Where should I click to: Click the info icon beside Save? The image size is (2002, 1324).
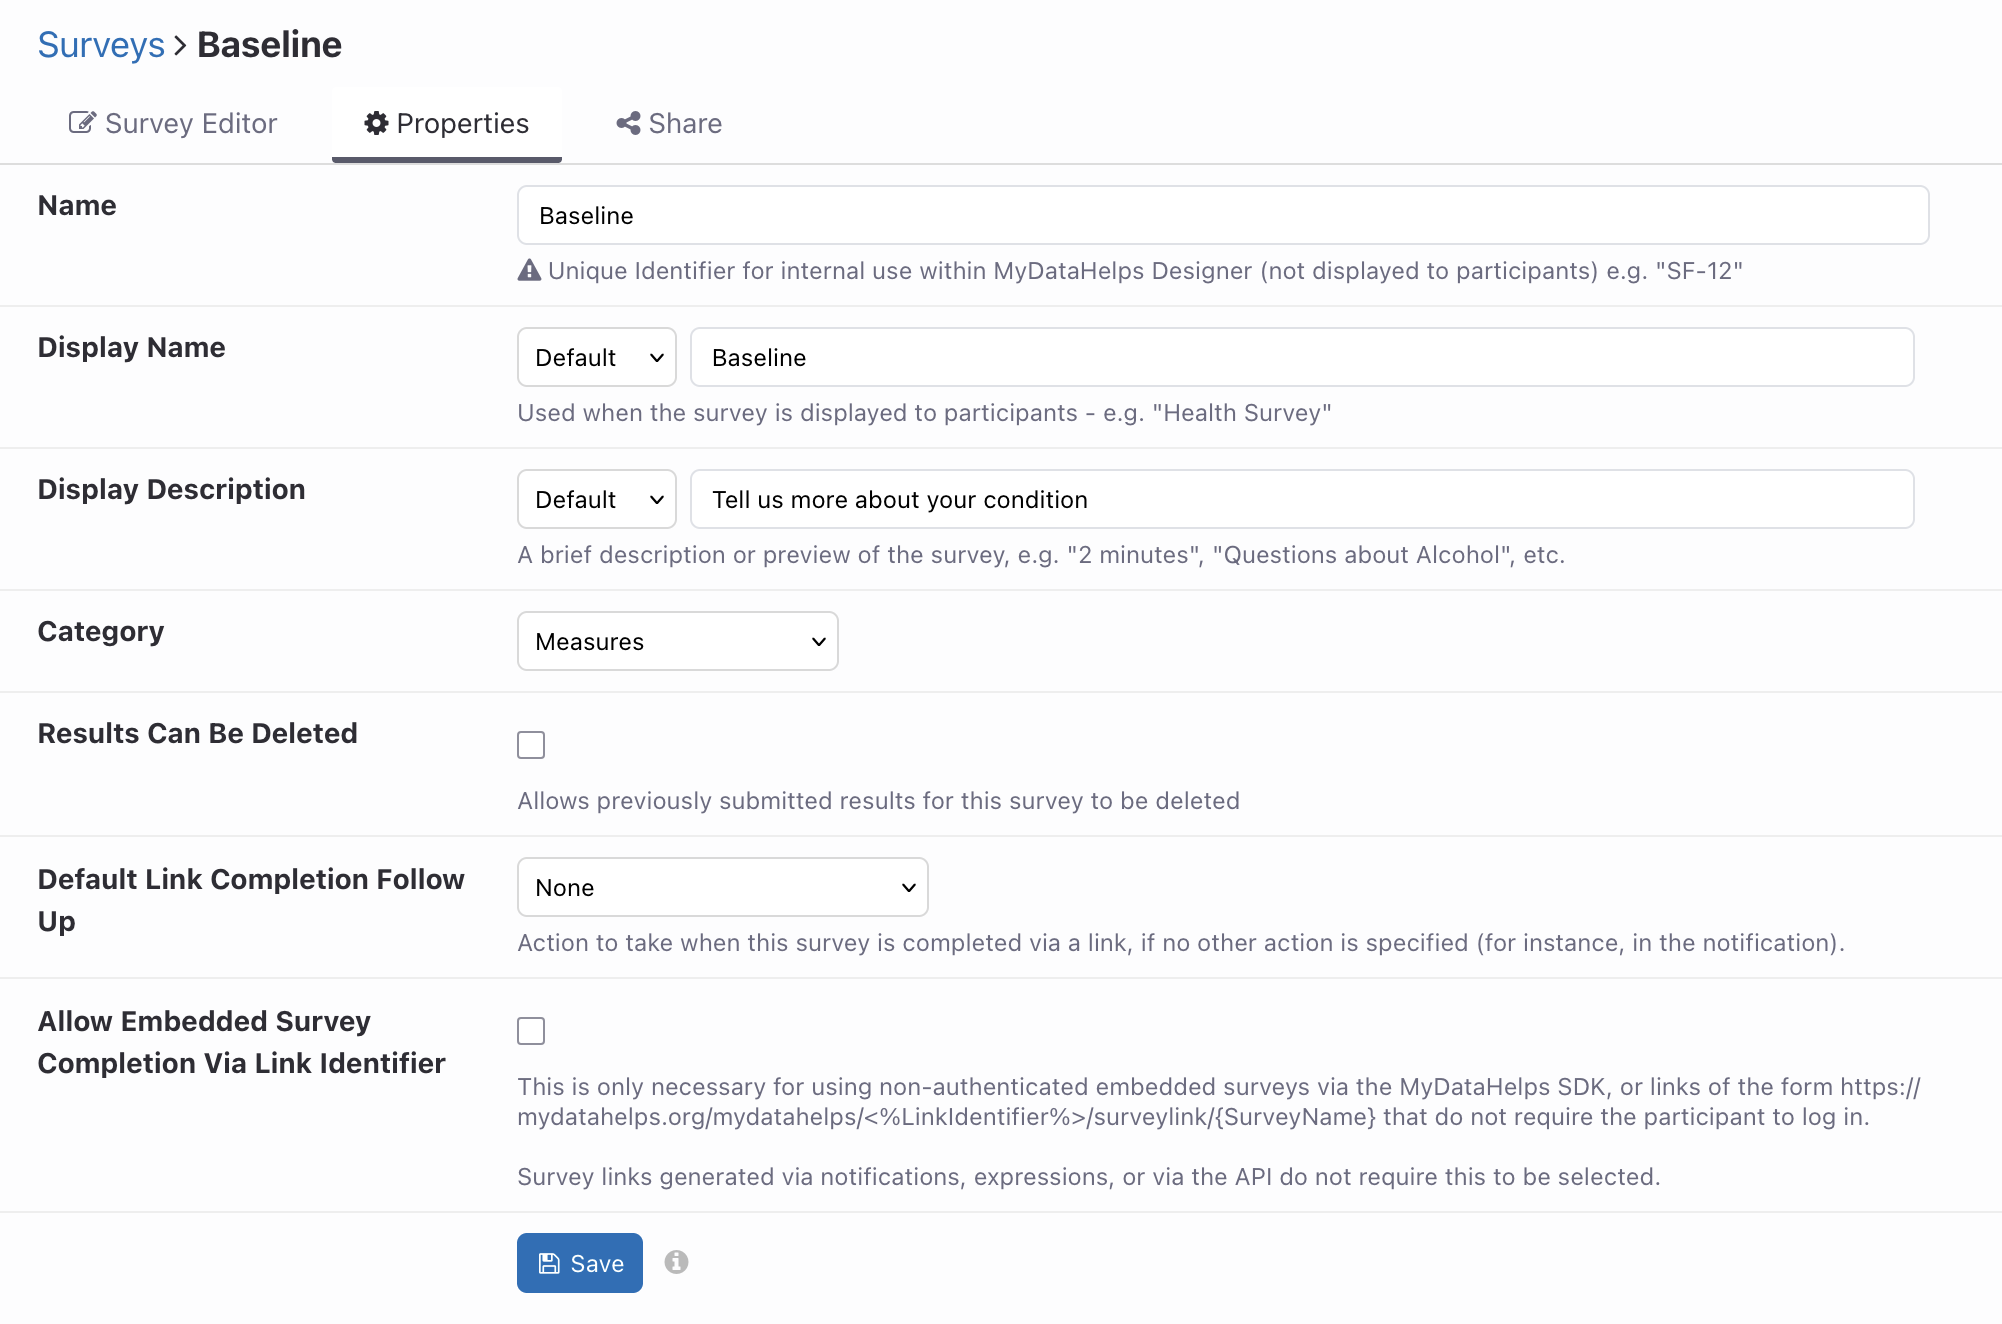click(x=677, y=1262)
